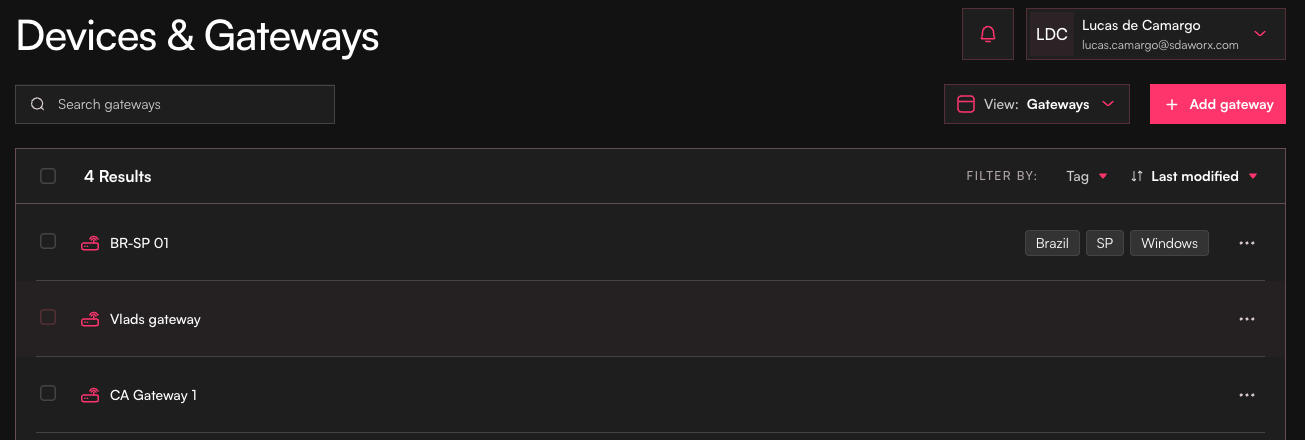The image size is (1305, 440).
Task: Open the notifications bell
Action: point(988,34)
